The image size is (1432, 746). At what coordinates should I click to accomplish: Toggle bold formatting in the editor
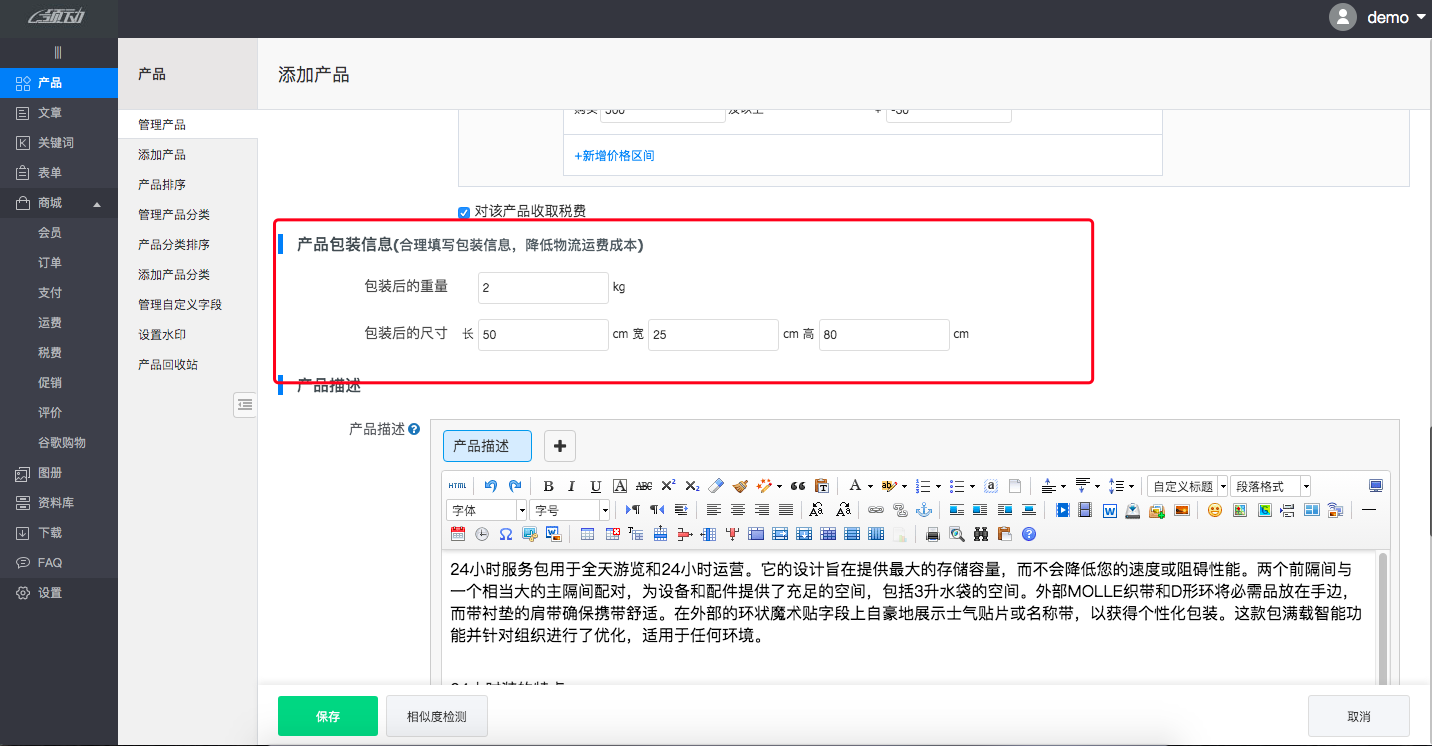pos(548,486)
